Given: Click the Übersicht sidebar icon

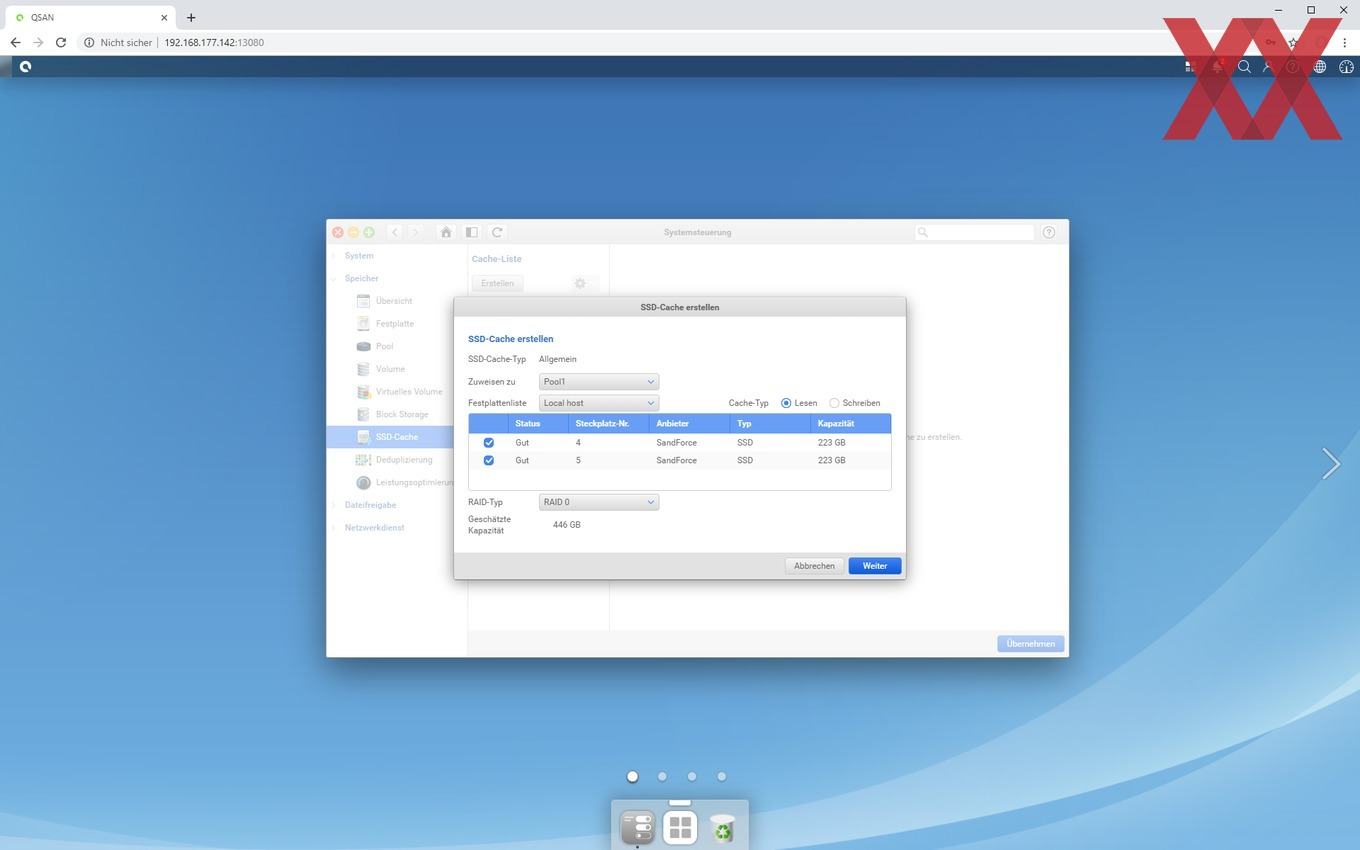Looking at the screenshot, I should coord(363,301).
